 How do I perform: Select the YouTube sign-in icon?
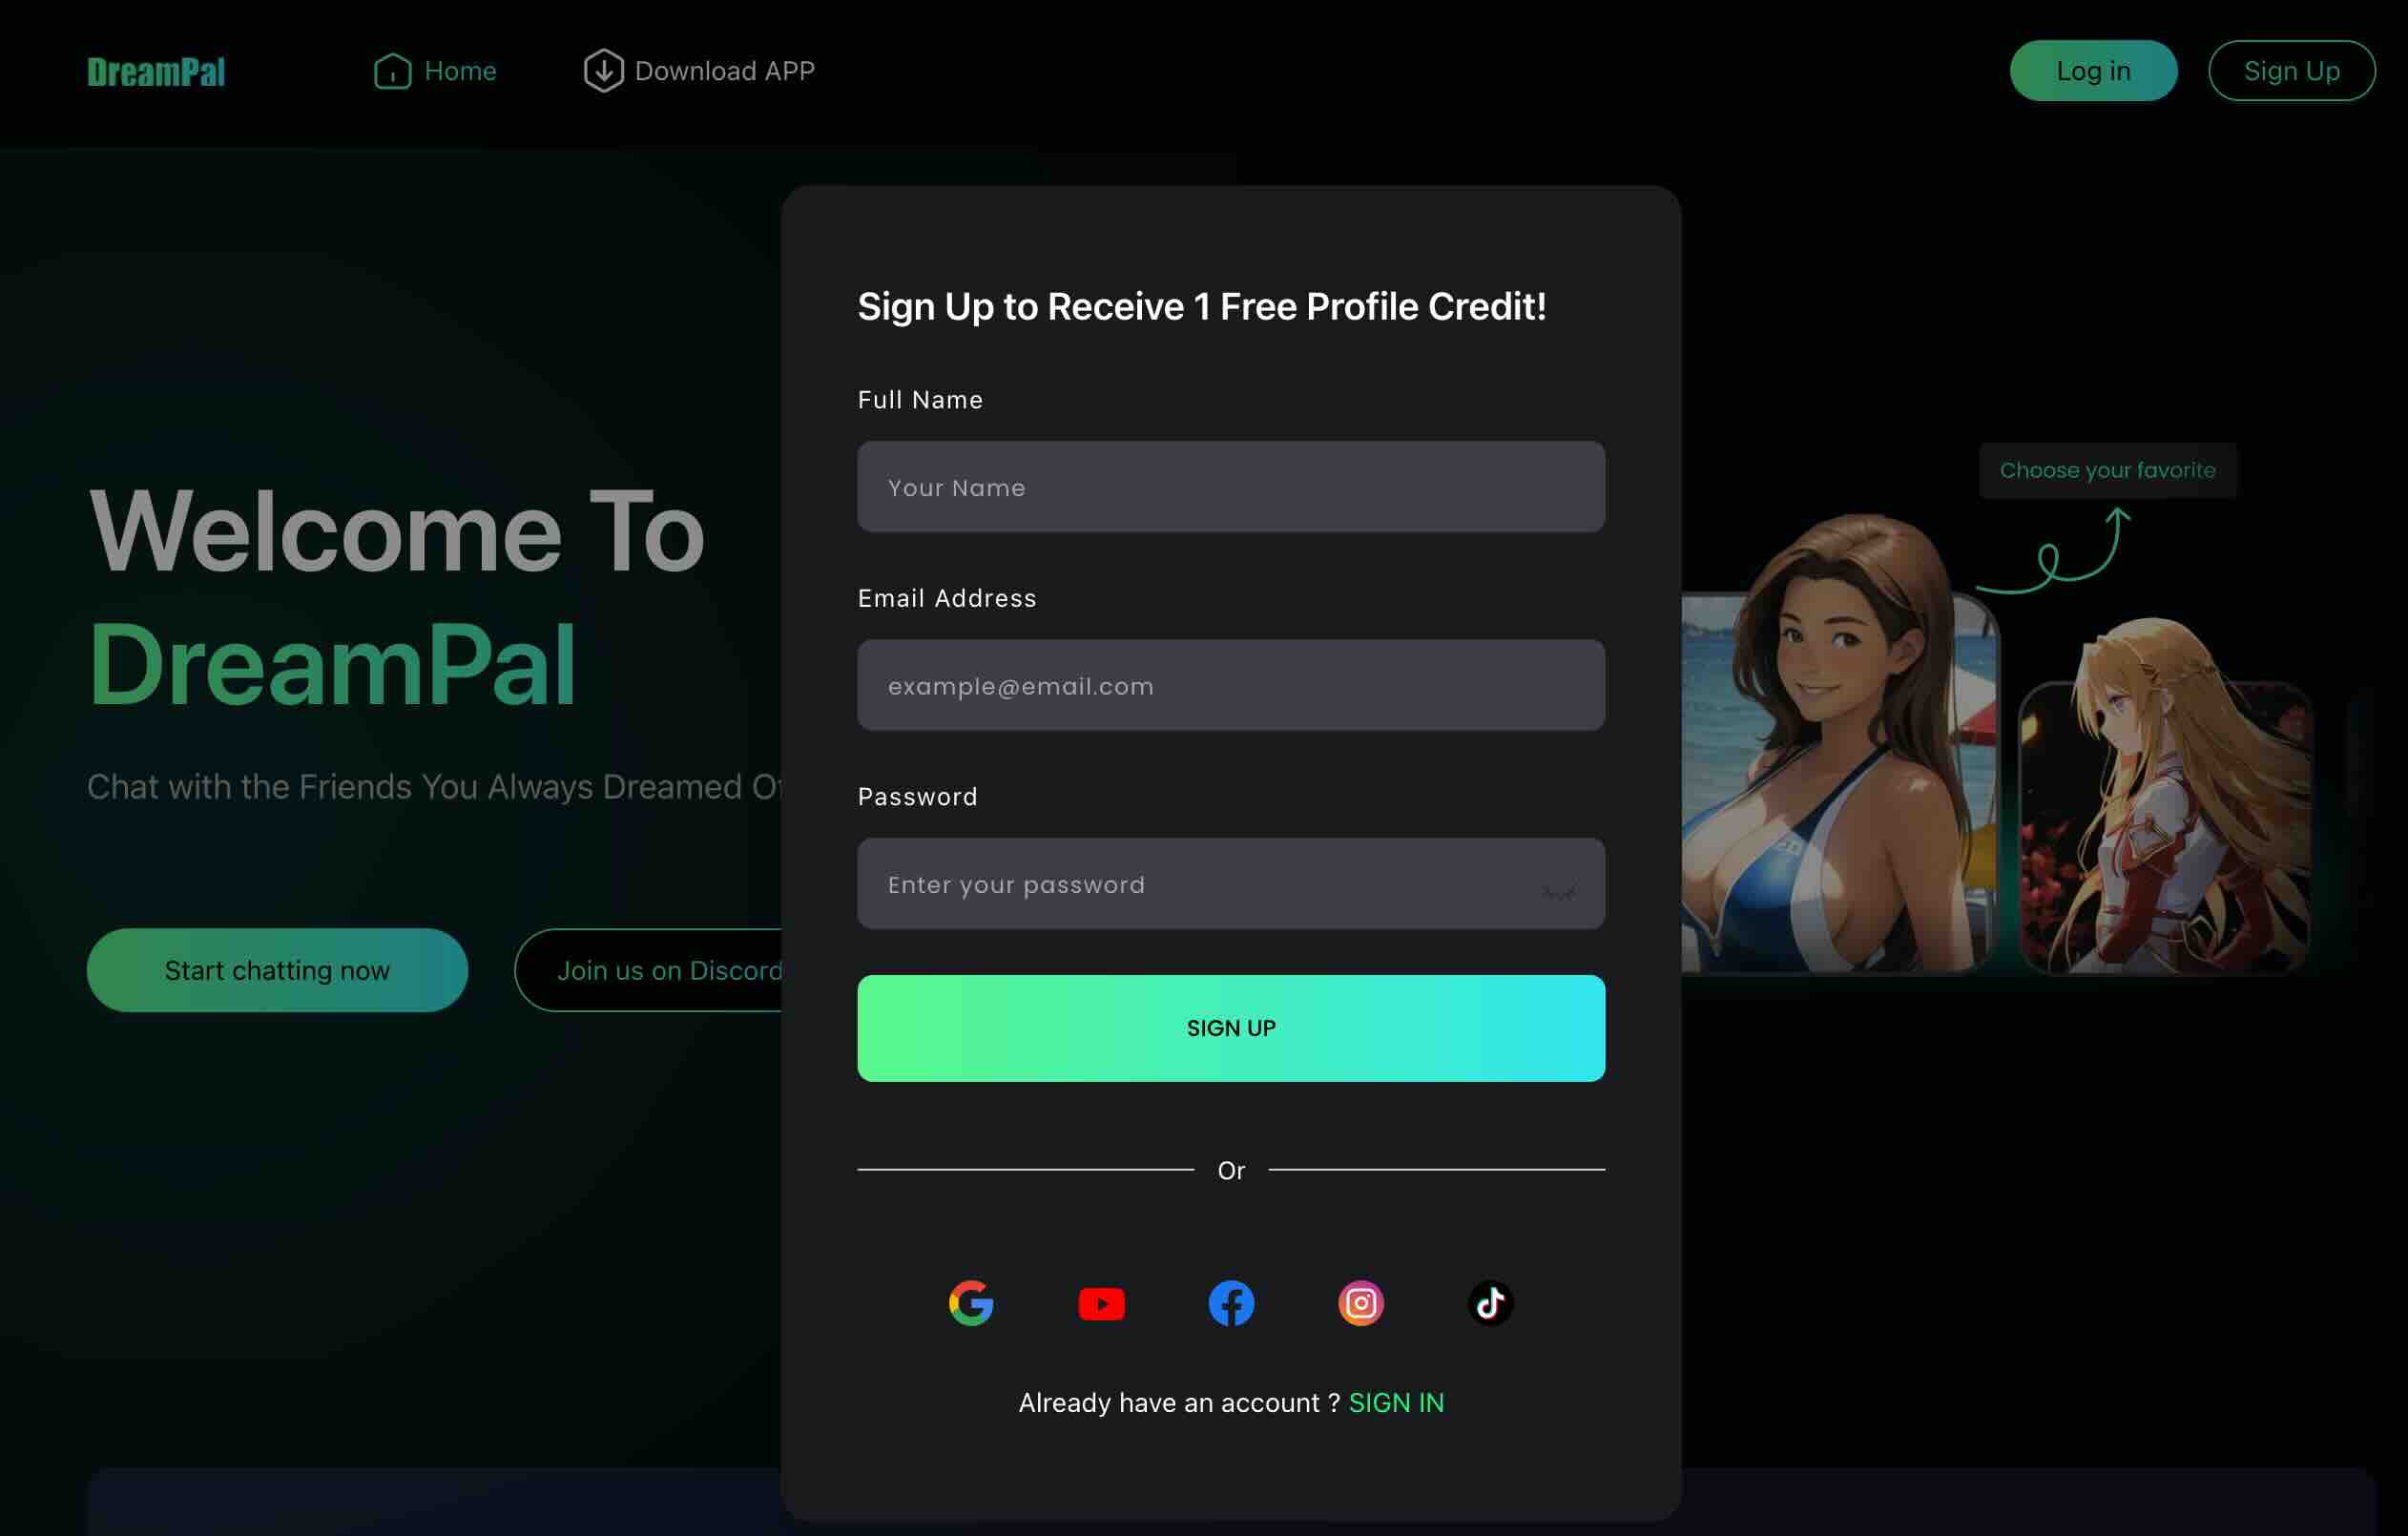(x=1102, y=1302)
